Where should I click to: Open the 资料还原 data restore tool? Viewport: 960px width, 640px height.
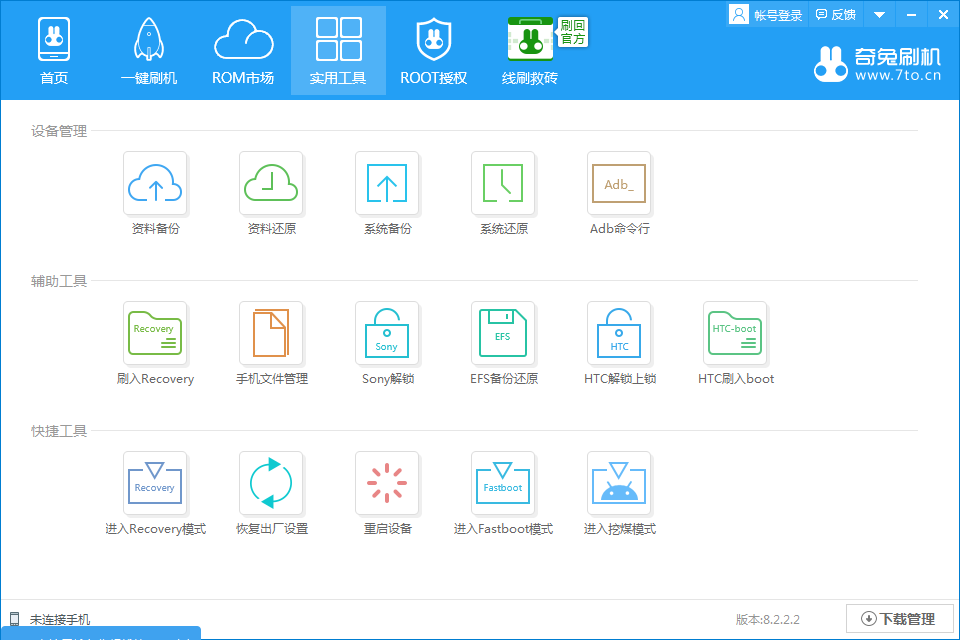click(x=271, y=183)
